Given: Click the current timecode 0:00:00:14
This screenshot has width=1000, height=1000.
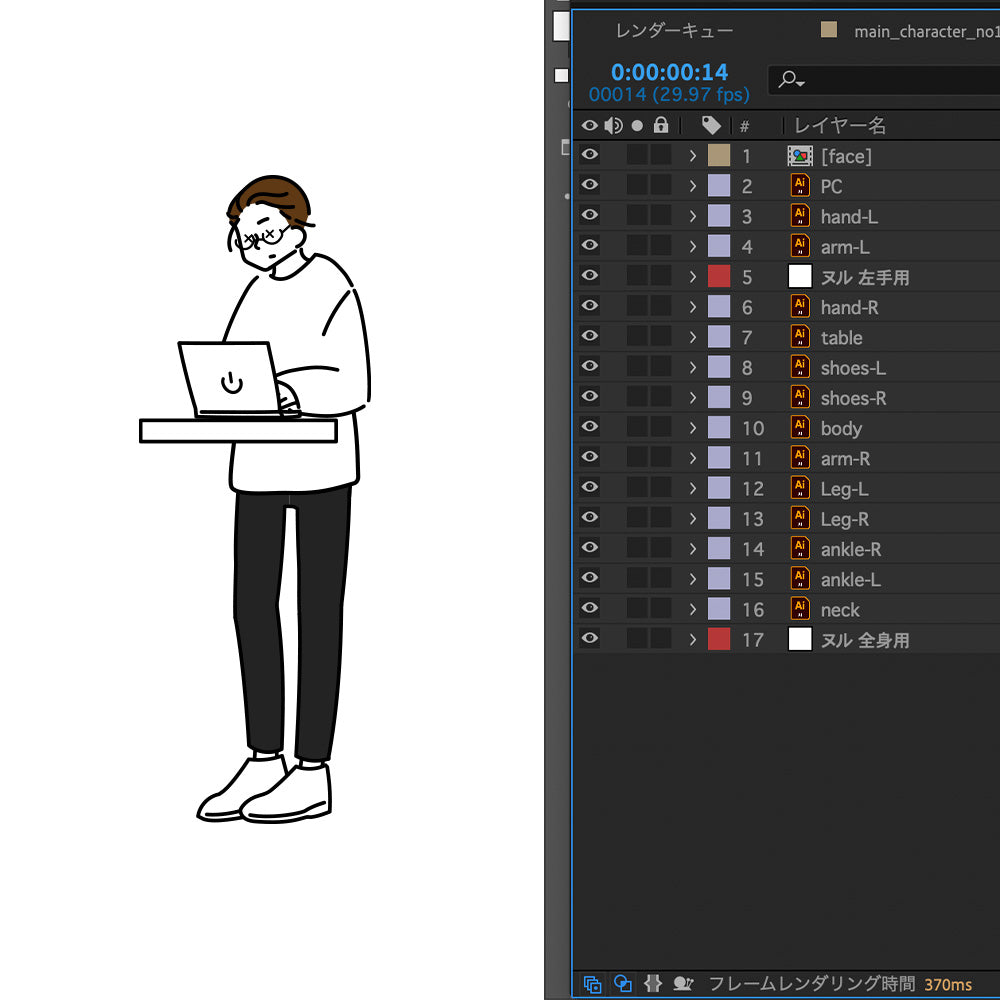Looking at the screenshot, I should [x=669, y=72].
